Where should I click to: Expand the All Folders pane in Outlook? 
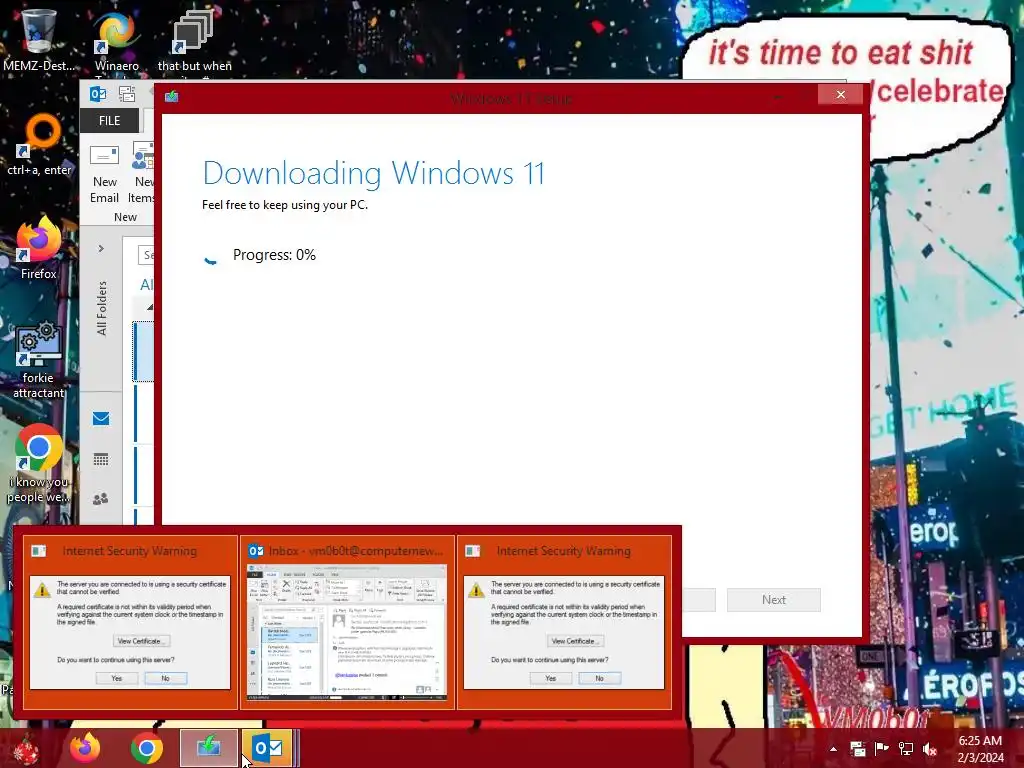[101, 248]
